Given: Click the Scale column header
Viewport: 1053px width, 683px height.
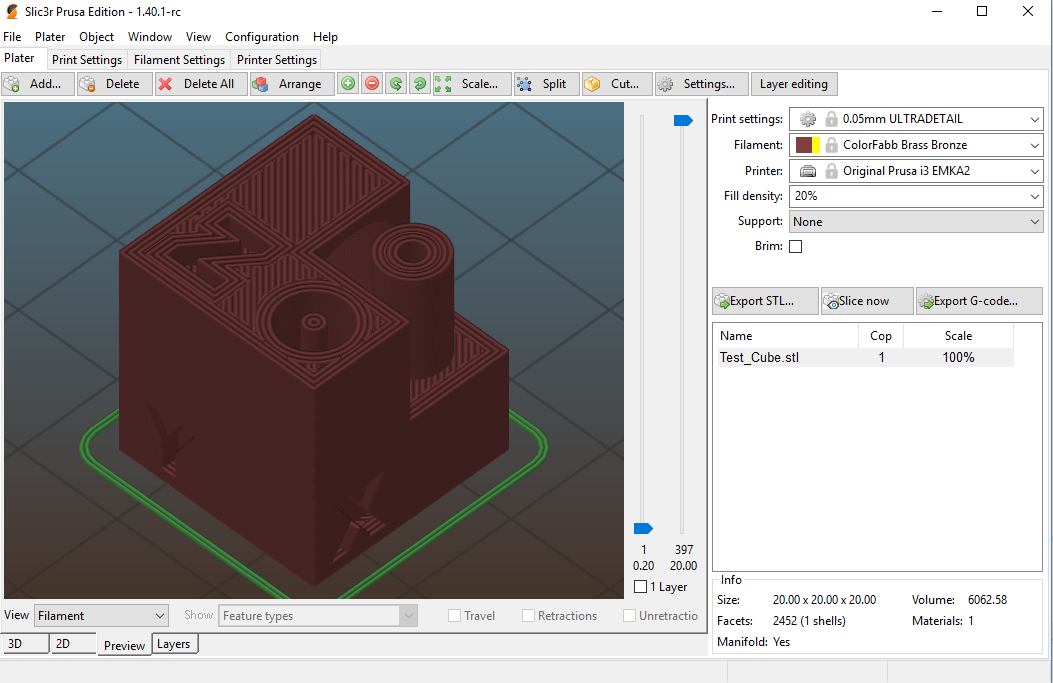Looking at the screenshot, I should pos(958,336).
